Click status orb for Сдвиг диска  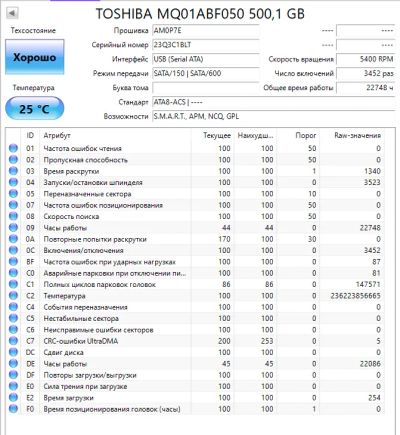click(13, 352)
